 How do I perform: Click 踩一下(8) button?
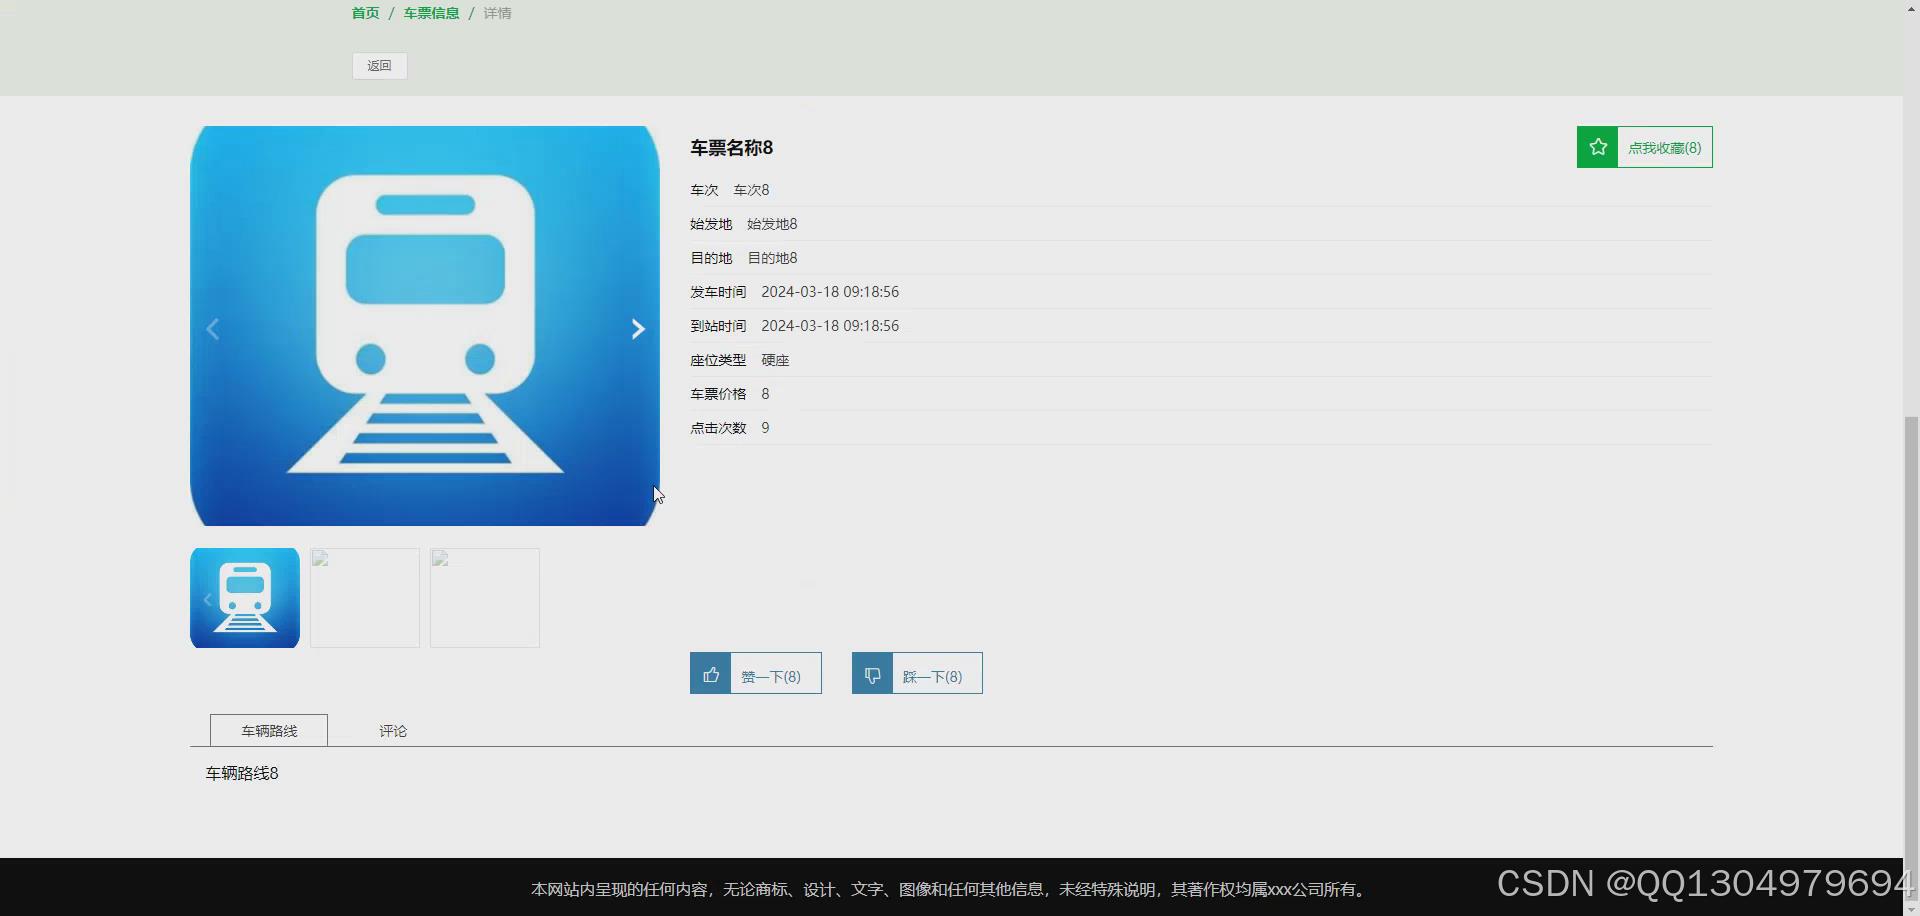(917, 673)
